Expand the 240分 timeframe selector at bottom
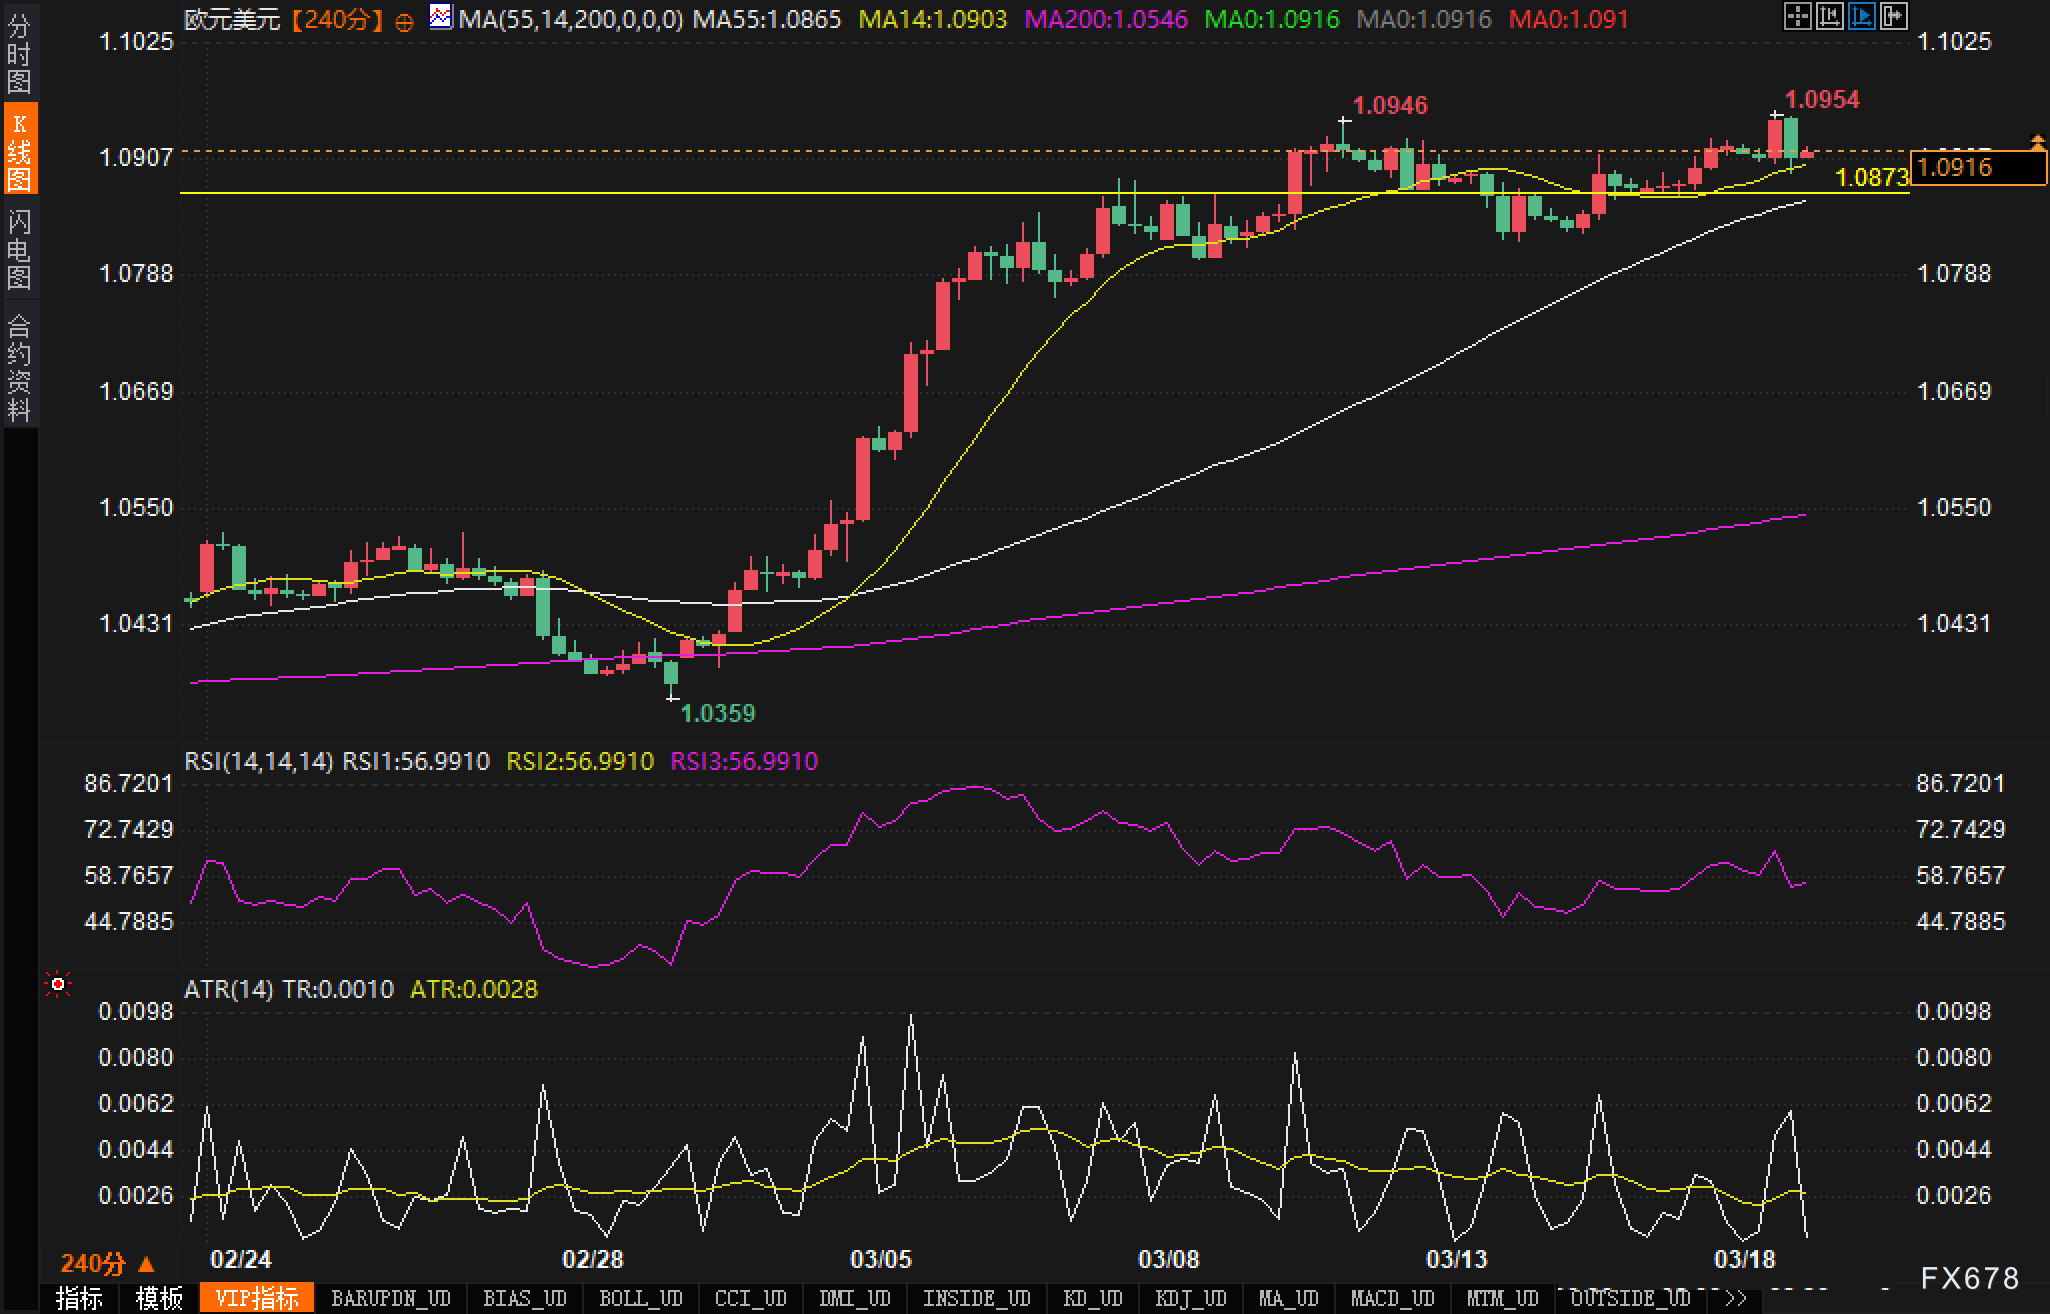This screenshot has width=2050, height=1314. [x=108, y=1264]
